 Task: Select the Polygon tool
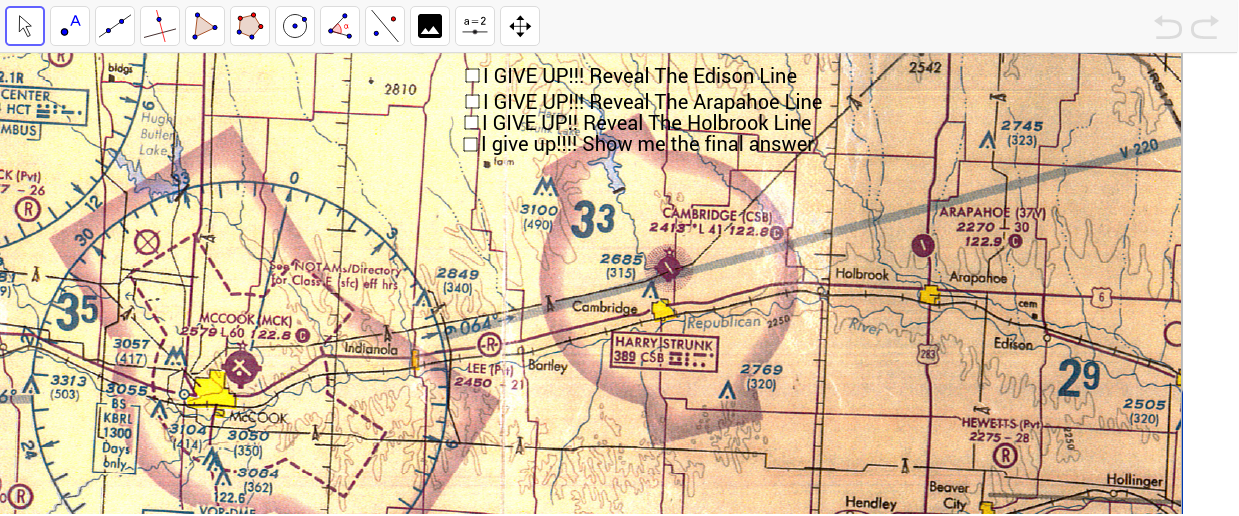205,26
